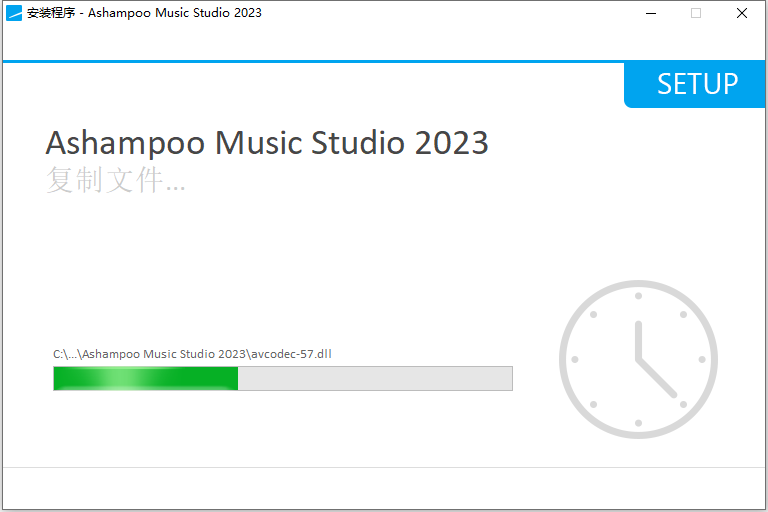The width and height of the screenshot is (768, 512).
Task: Click the Ashampoo Music Studio 2023 heading
Action: [267, 143]
